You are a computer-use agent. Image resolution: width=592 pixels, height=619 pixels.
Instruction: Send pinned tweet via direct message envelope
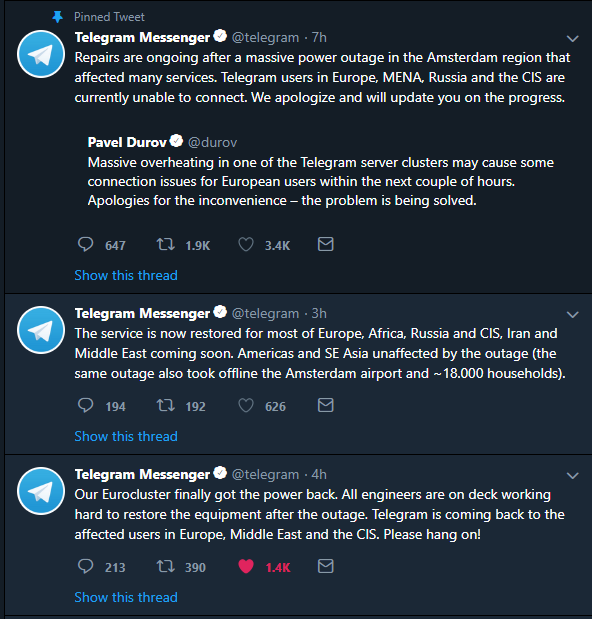(326, 244)
